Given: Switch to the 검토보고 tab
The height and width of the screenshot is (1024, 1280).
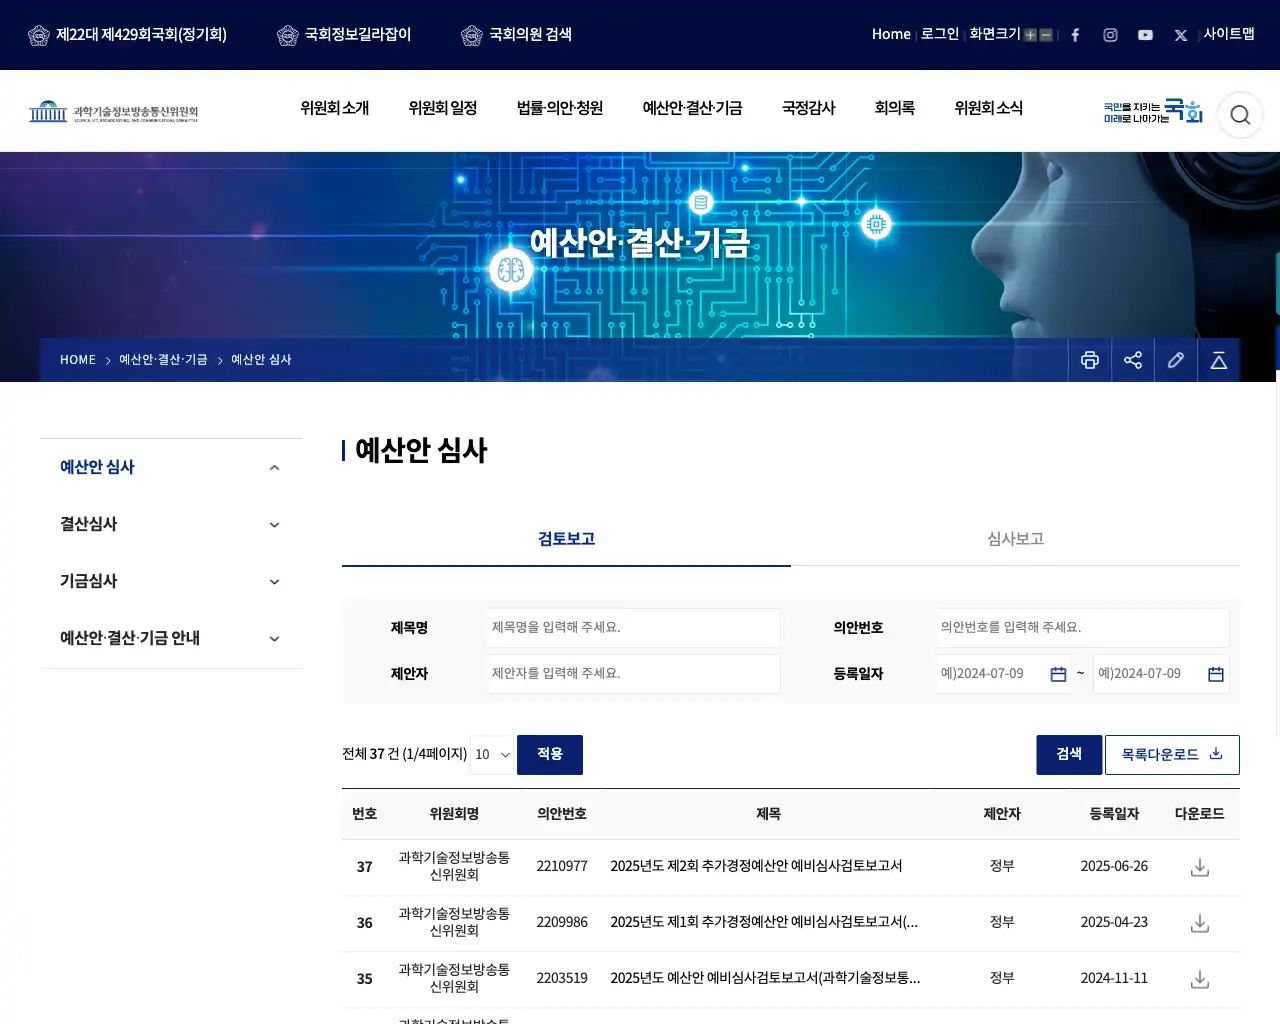Looking at the screenshot, I should (566, 539).
